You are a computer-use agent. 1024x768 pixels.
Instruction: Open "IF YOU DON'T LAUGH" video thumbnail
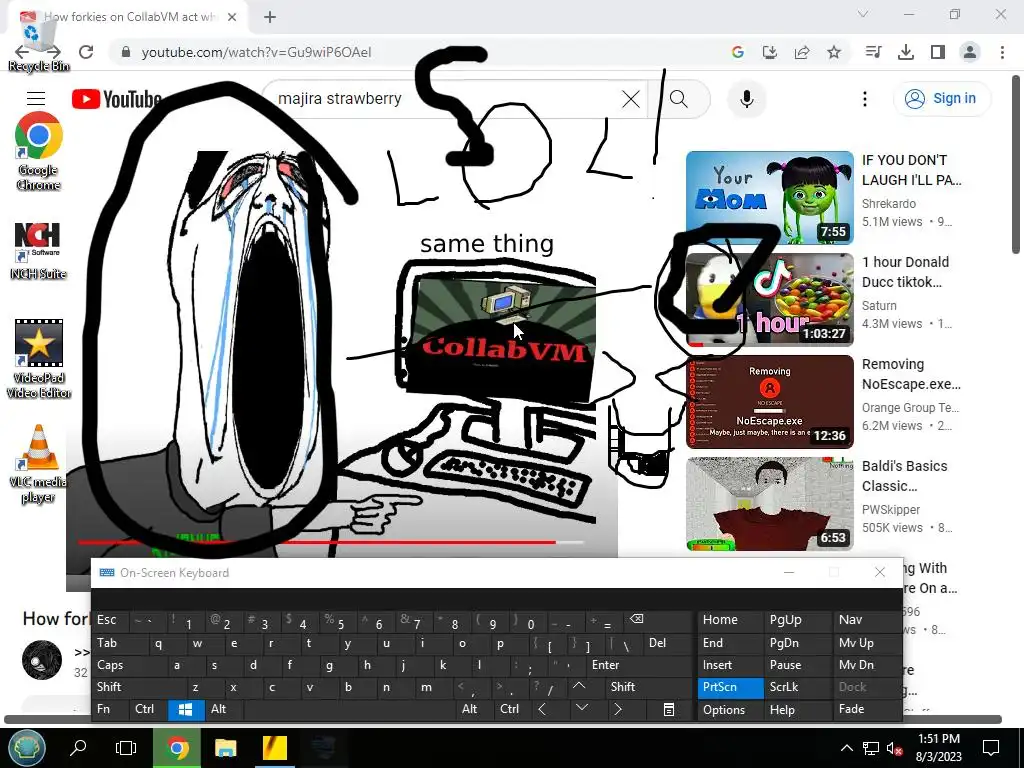coord(769,197)
